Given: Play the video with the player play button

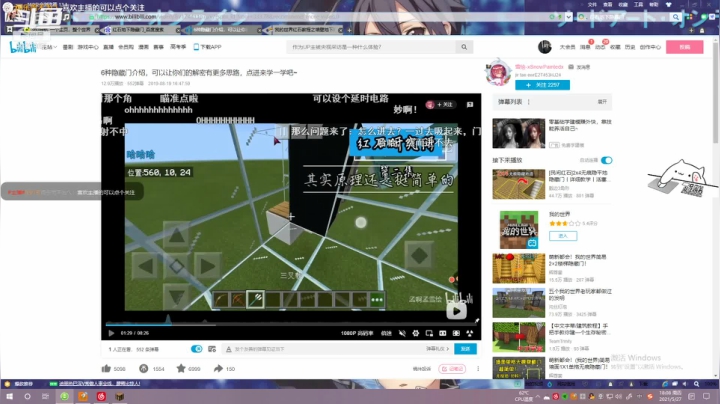Looking at the screenshot, I should tap(111, 333).
